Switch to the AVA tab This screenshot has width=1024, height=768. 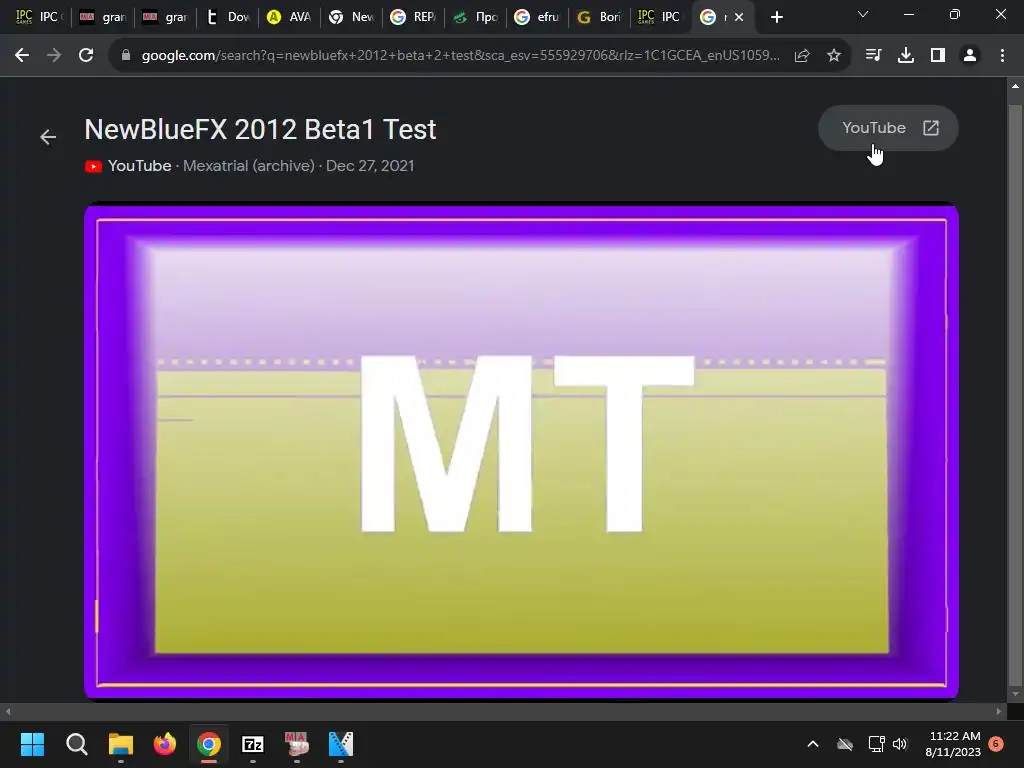pos(290,17)
